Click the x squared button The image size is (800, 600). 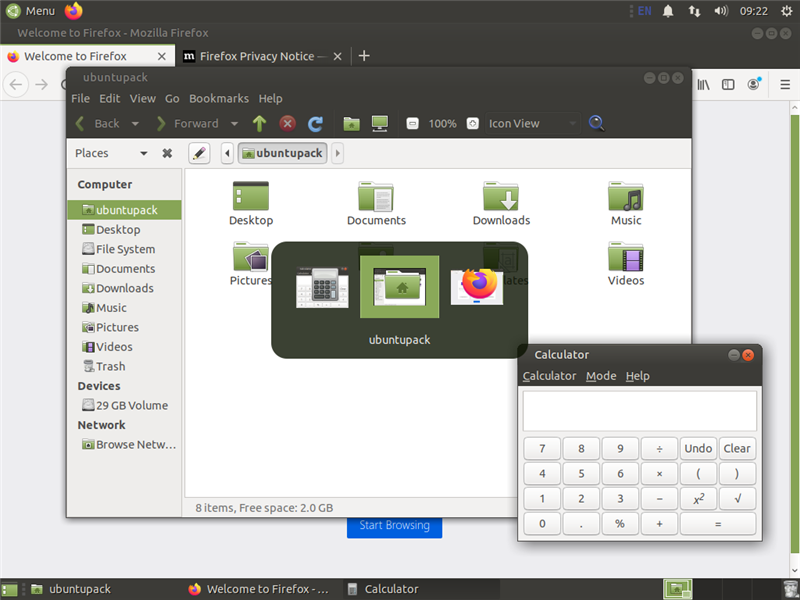pos(698,498)
